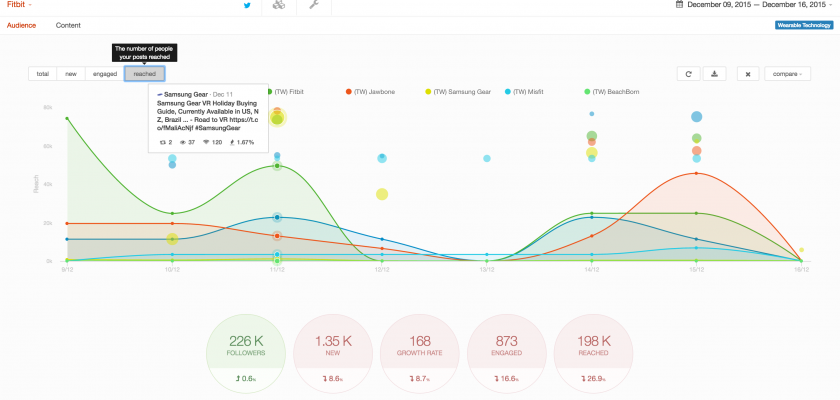Open the Fitbit account dropdown
Image resolution: width=840 pixels, height=400 pixels.
[20, 6]
